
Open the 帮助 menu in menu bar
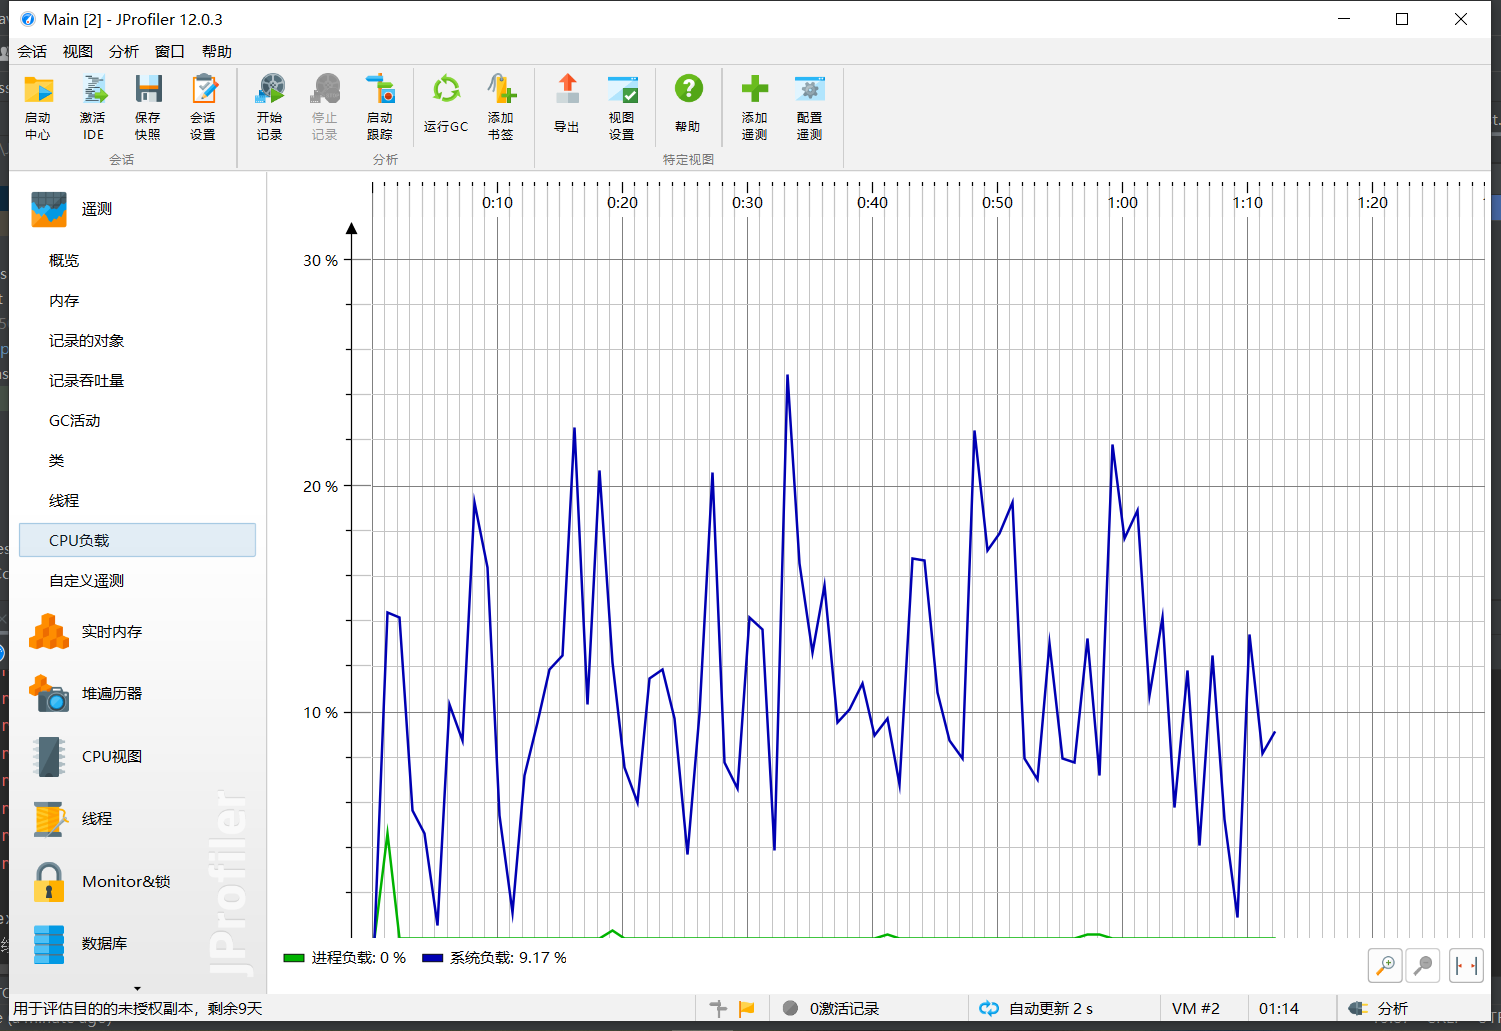(x=217, y=52)
